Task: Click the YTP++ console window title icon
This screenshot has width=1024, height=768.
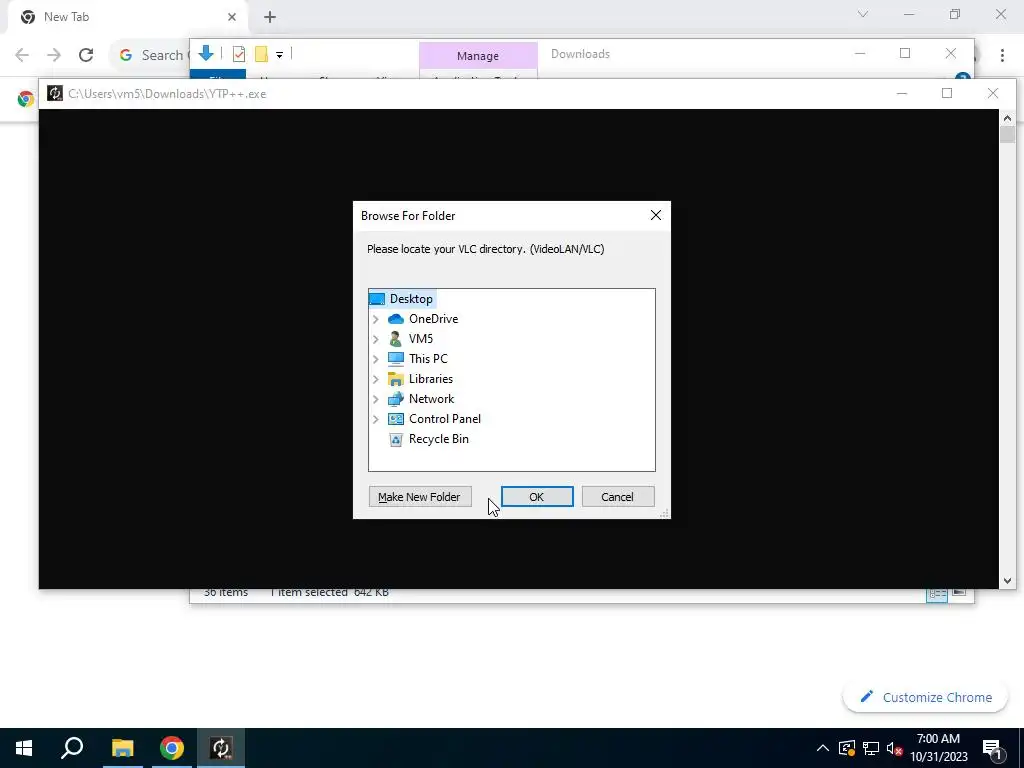Action: [55, 93]
